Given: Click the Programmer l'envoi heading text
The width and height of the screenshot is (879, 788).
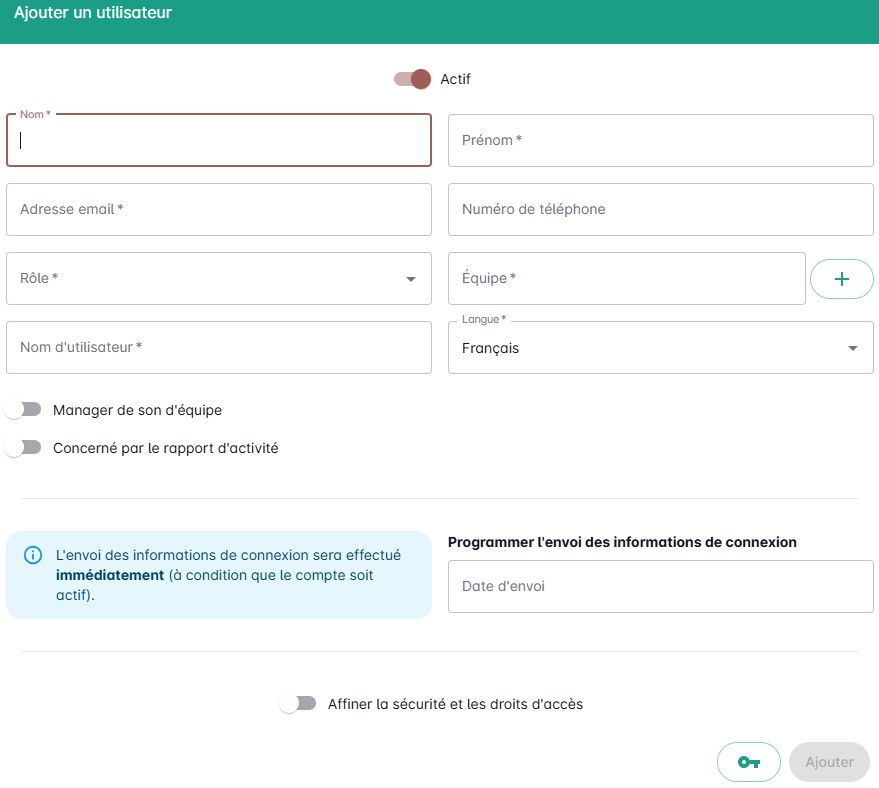Looking at the screenshot, I should pos(622,542).
